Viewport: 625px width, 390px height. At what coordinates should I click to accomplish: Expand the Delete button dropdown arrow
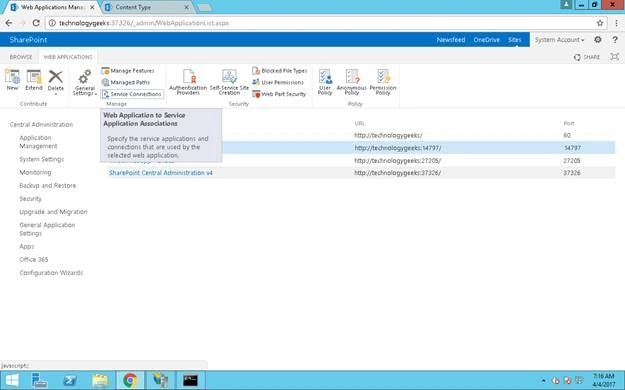[56, 95]
